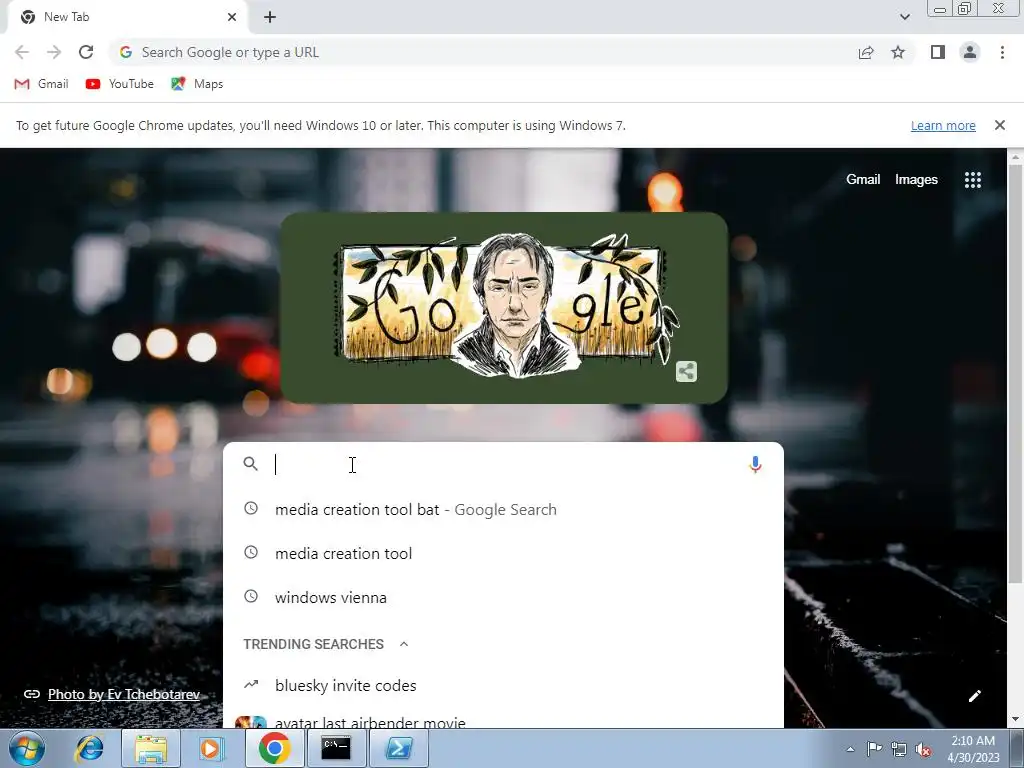
Task: Close the New Tab tab
Action: click(232, 17)
